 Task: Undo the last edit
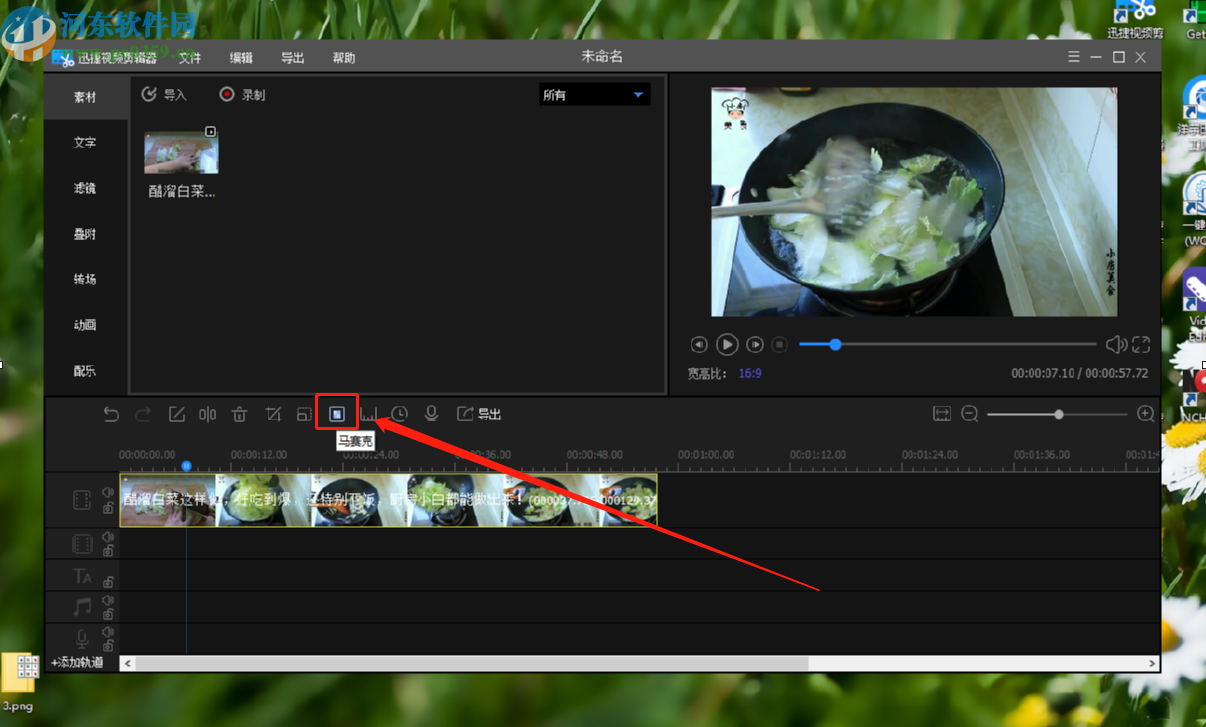(x=111, y=414)
